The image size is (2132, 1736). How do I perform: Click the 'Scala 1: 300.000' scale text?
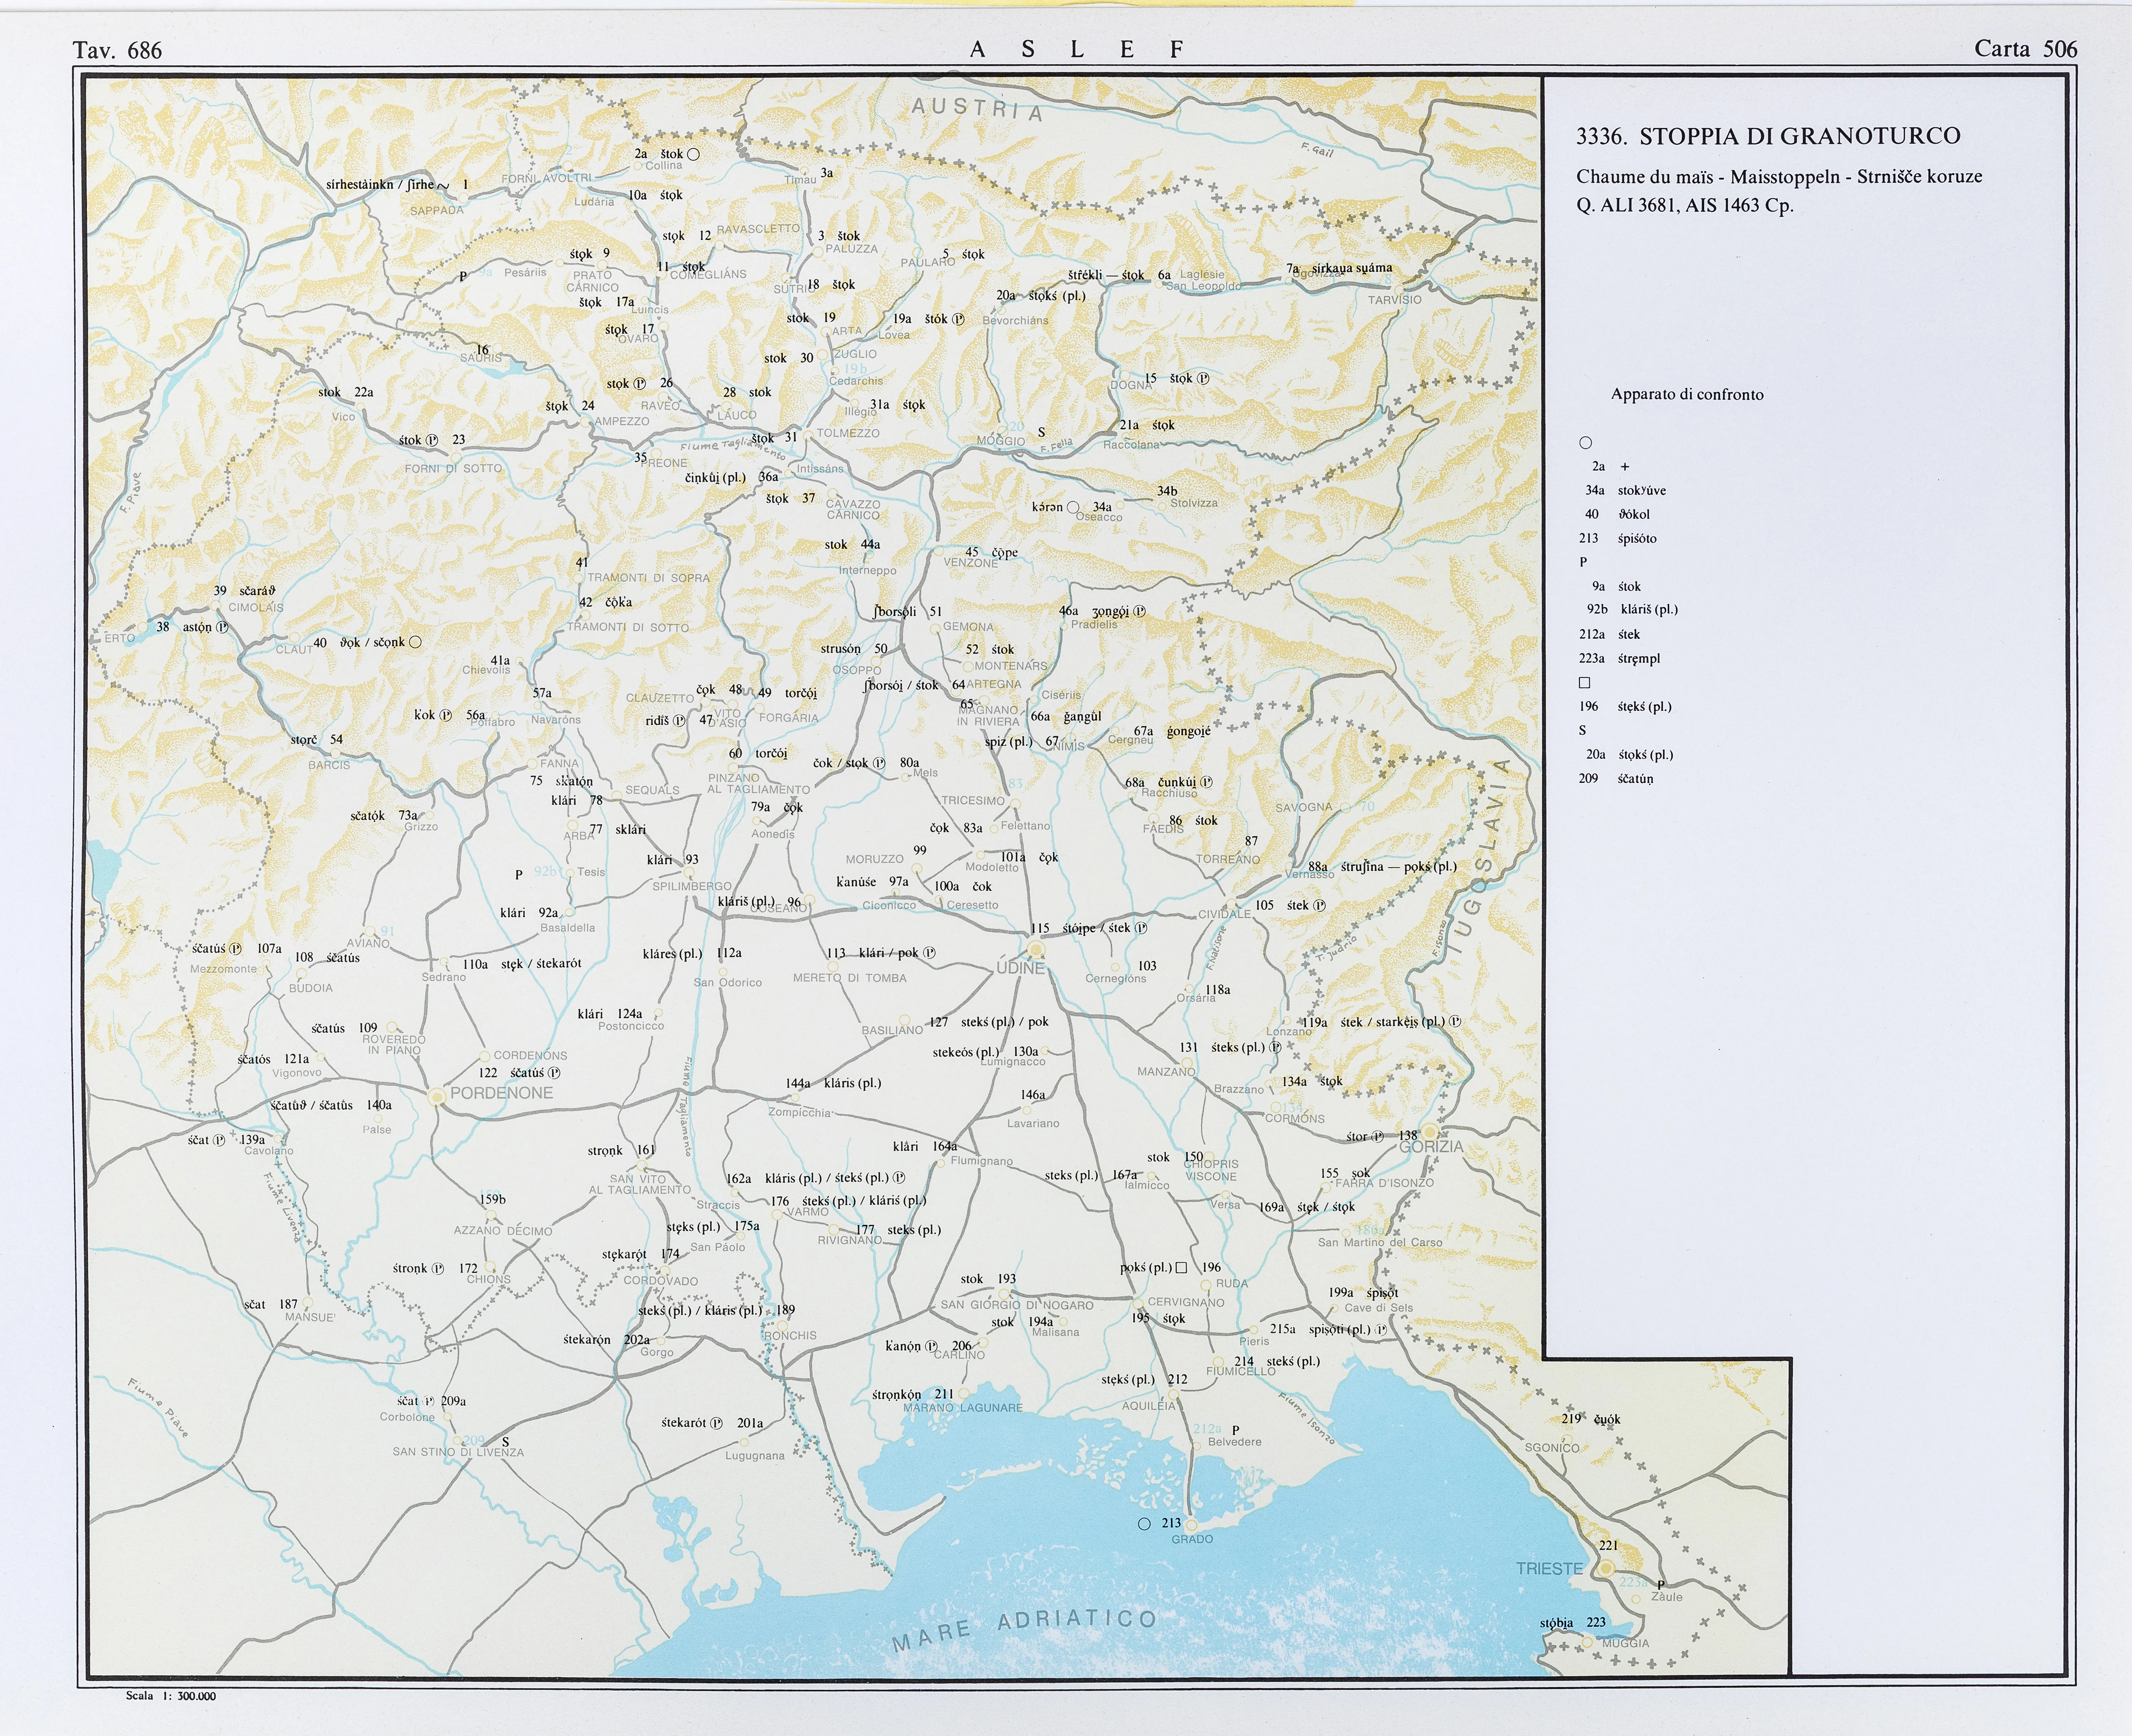tap(171, 1695)
